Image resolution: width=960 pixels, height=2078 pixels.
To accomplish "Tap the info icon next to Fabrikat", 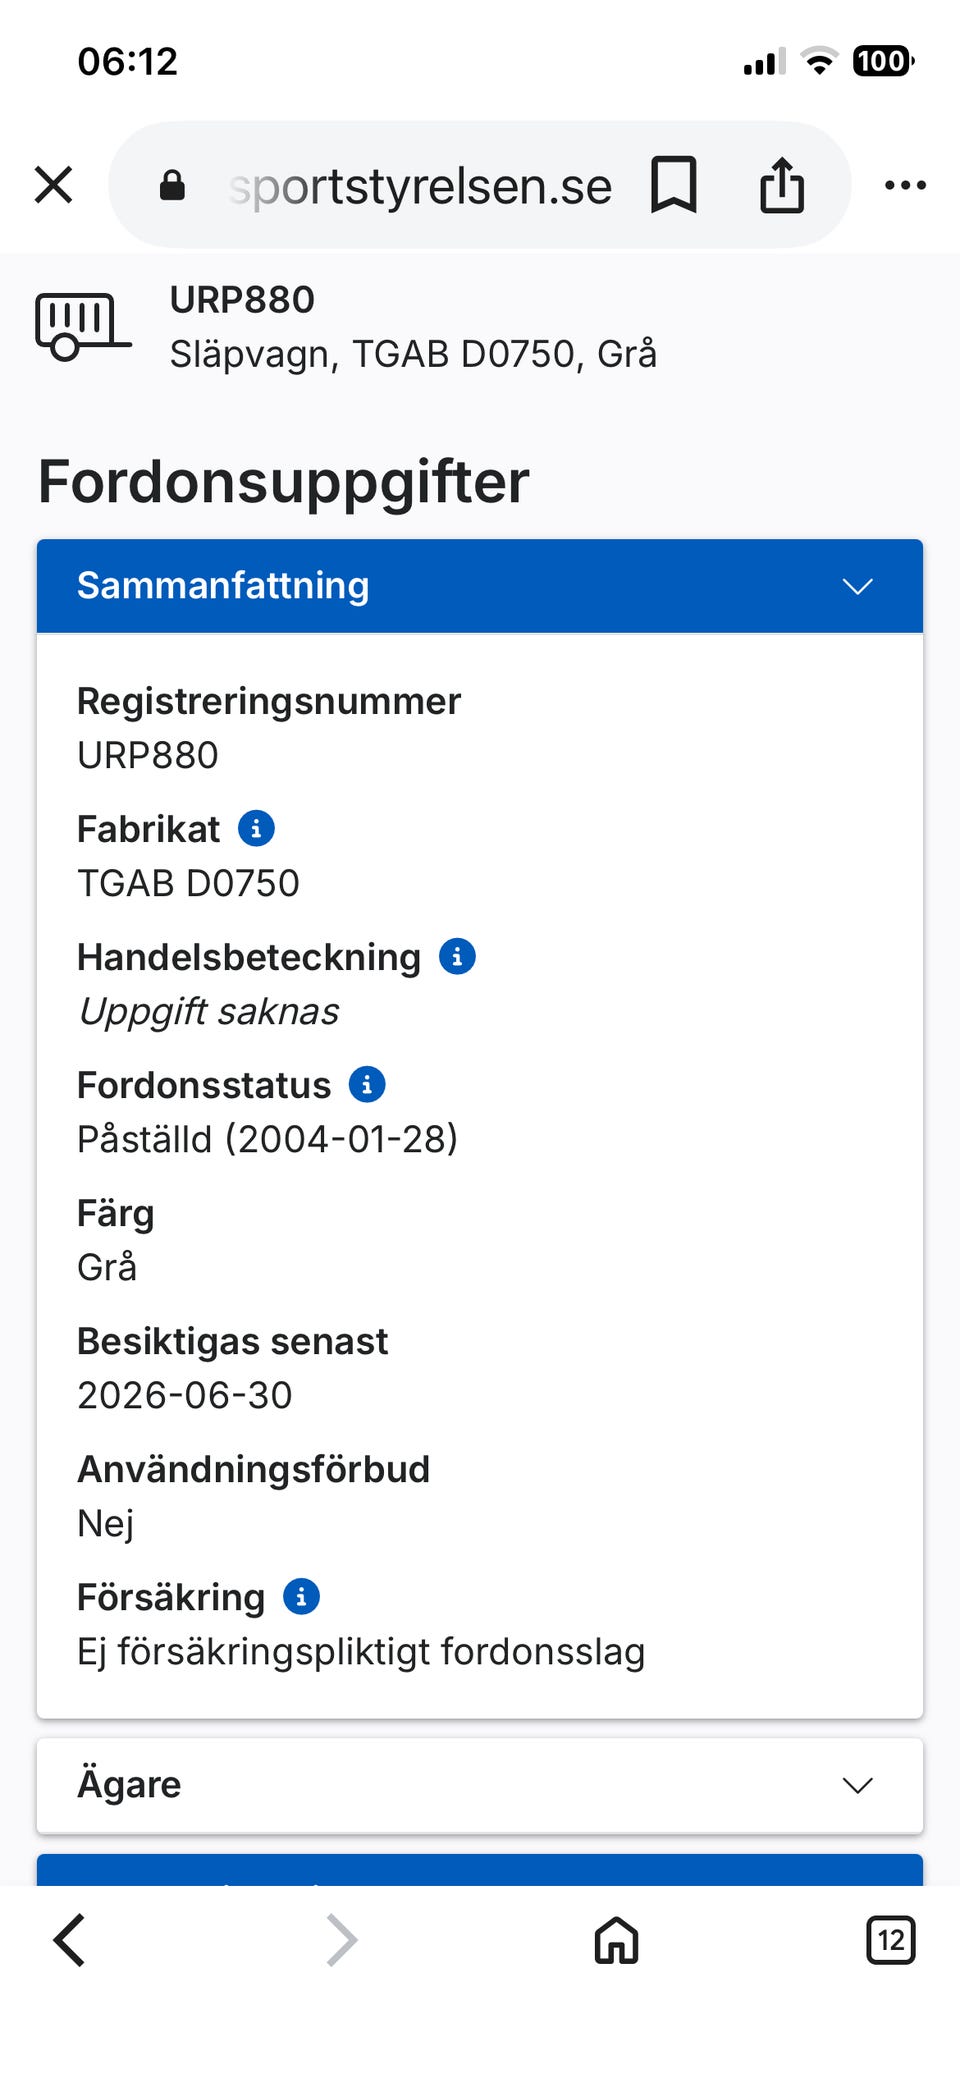I will pos(256,829).
